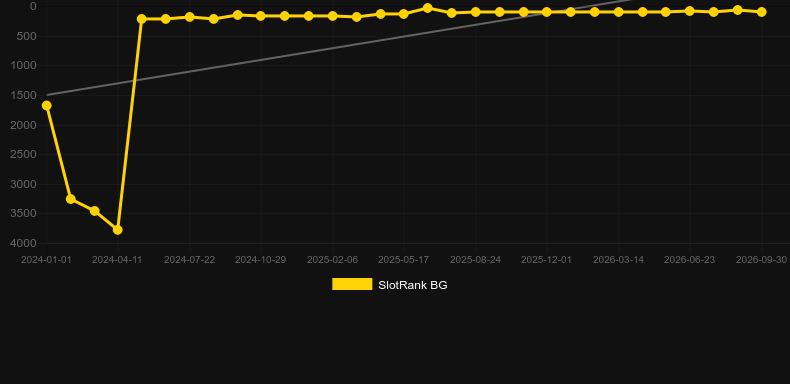Click the x-axis label 2026-09-30

(761, 260)
